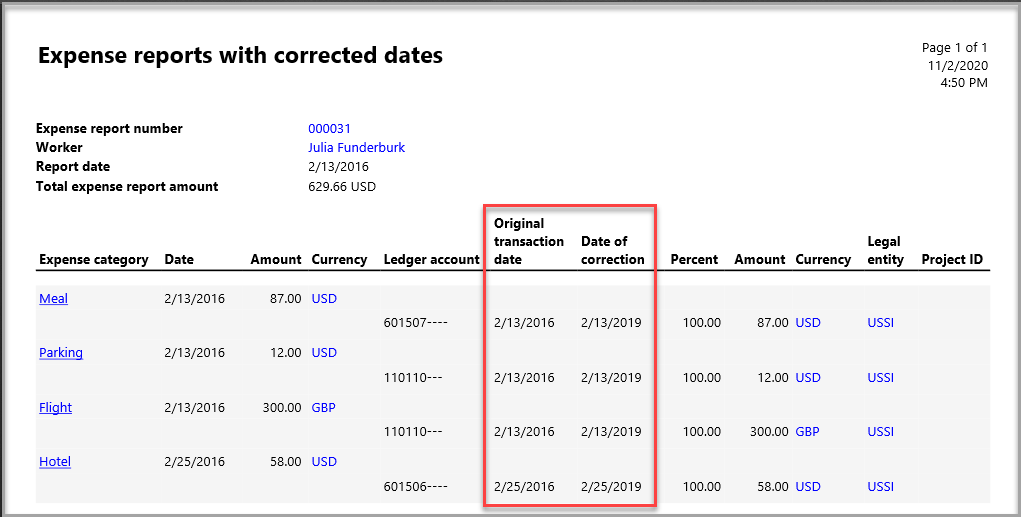Click the printed date 11/2/2020

(958, 66)
